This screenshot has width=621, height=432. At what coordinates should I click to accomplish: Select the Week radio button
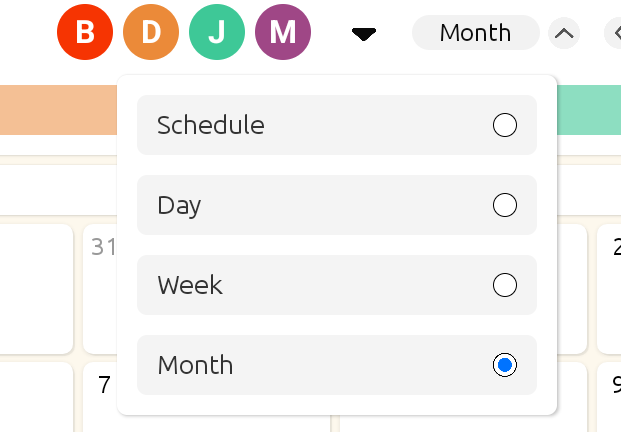(505, 285)
